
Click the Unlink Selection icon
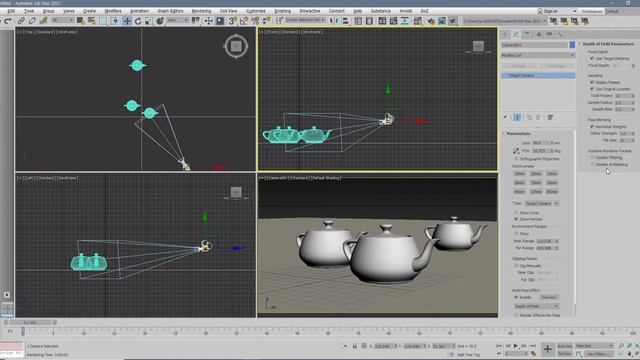[32, 21]
